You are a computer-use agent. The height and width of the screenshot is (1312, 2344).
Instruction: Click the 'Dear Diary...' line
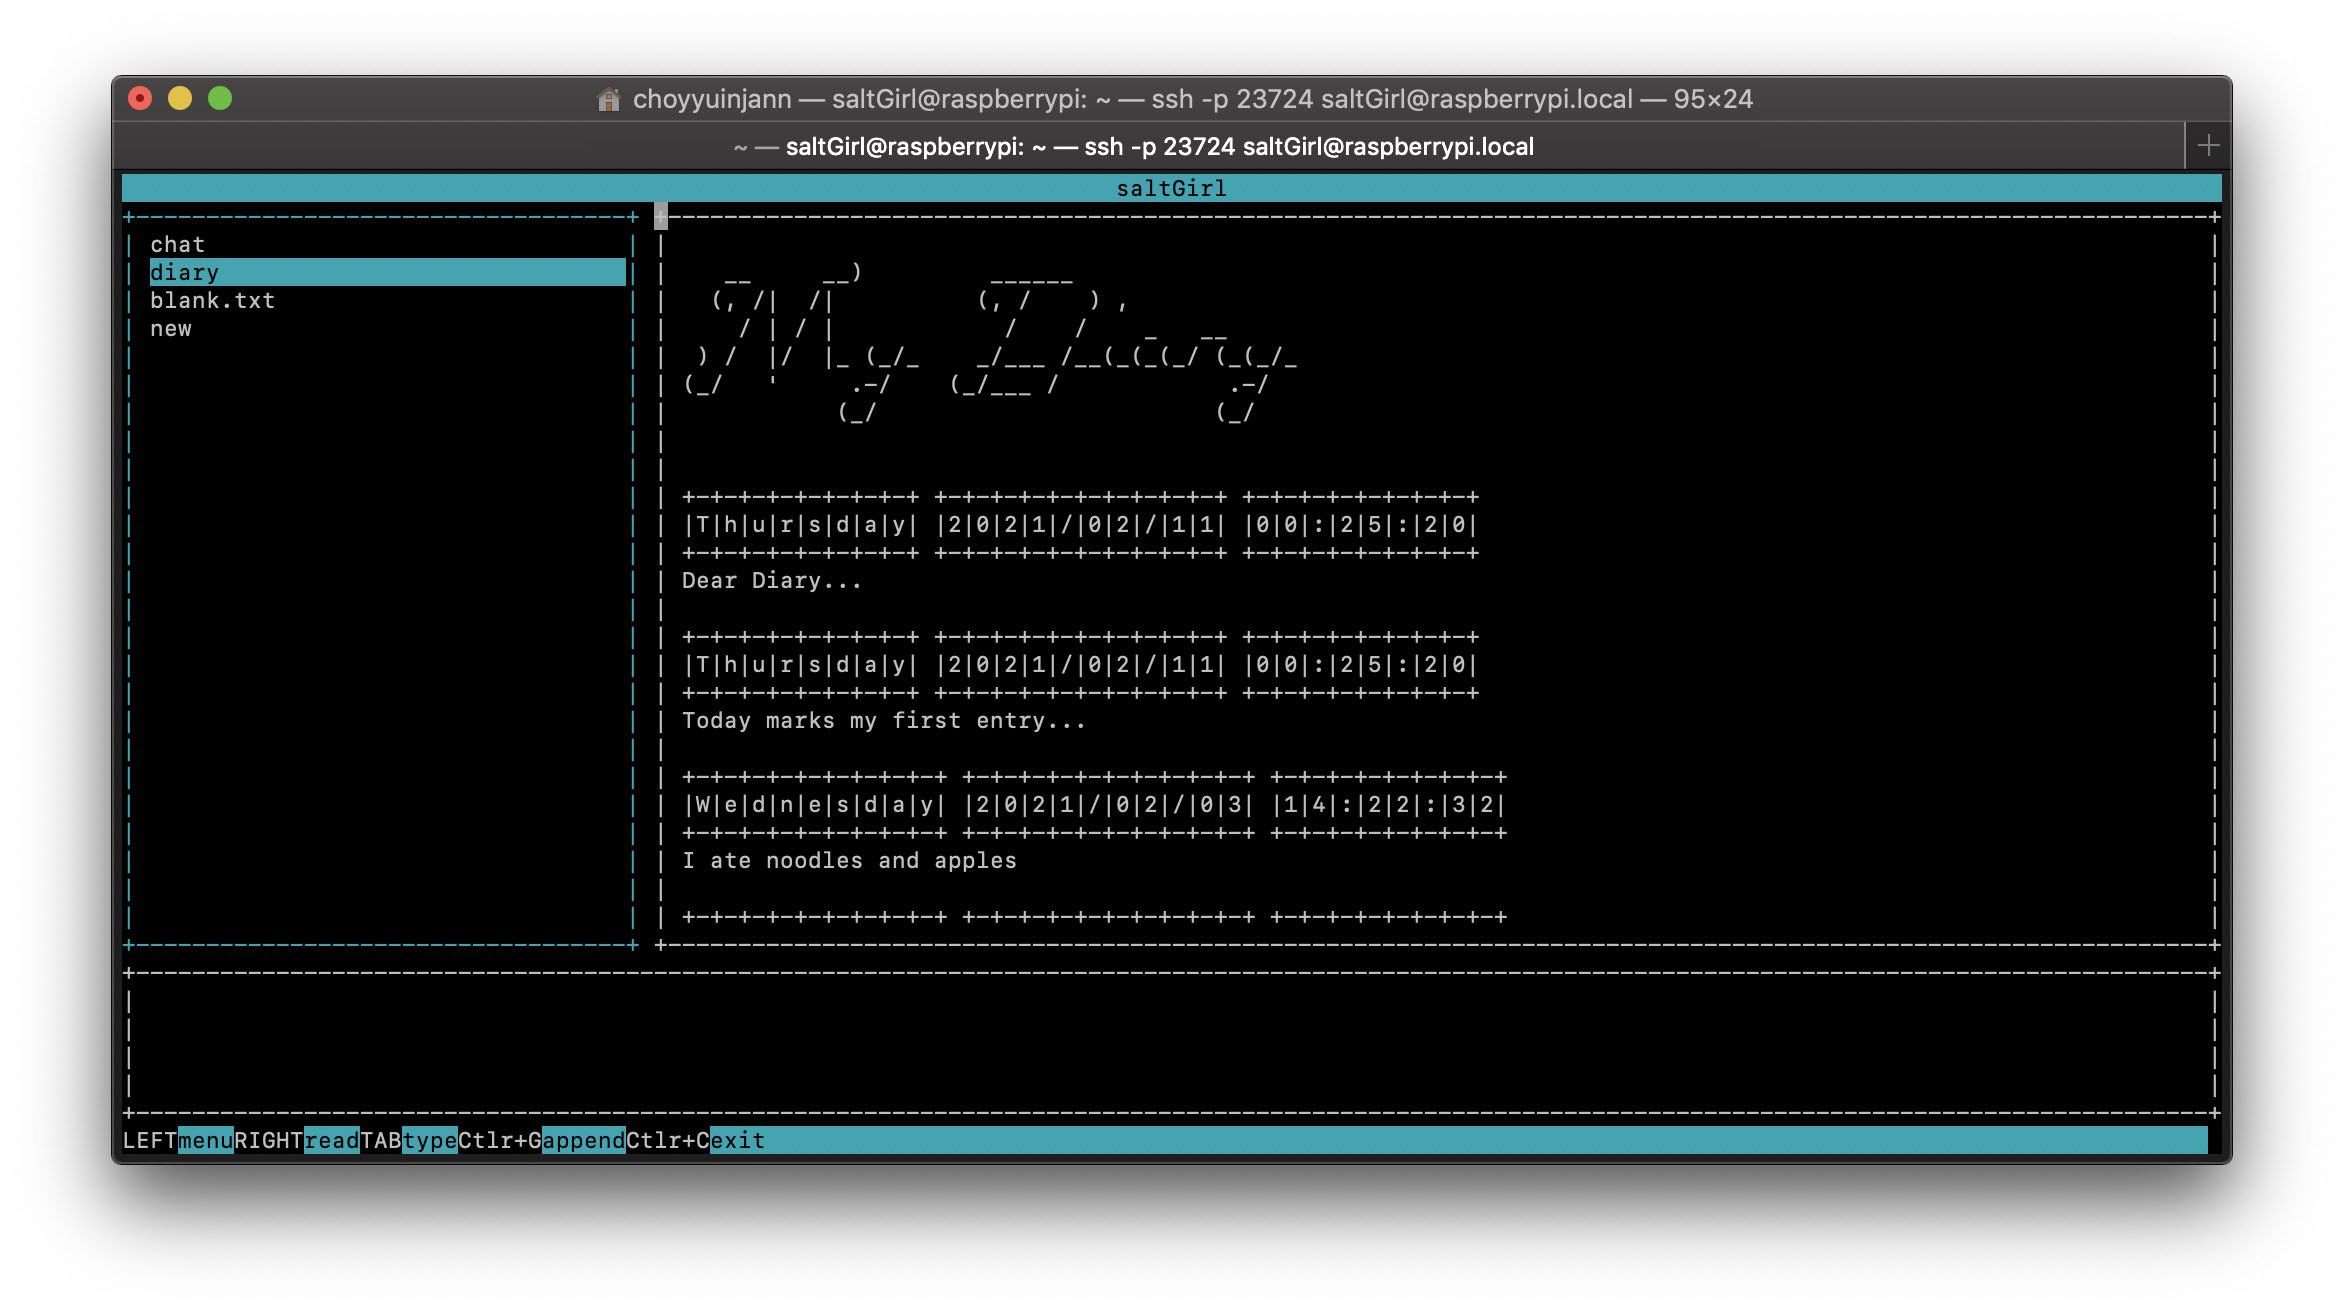(x=771, y=581)
